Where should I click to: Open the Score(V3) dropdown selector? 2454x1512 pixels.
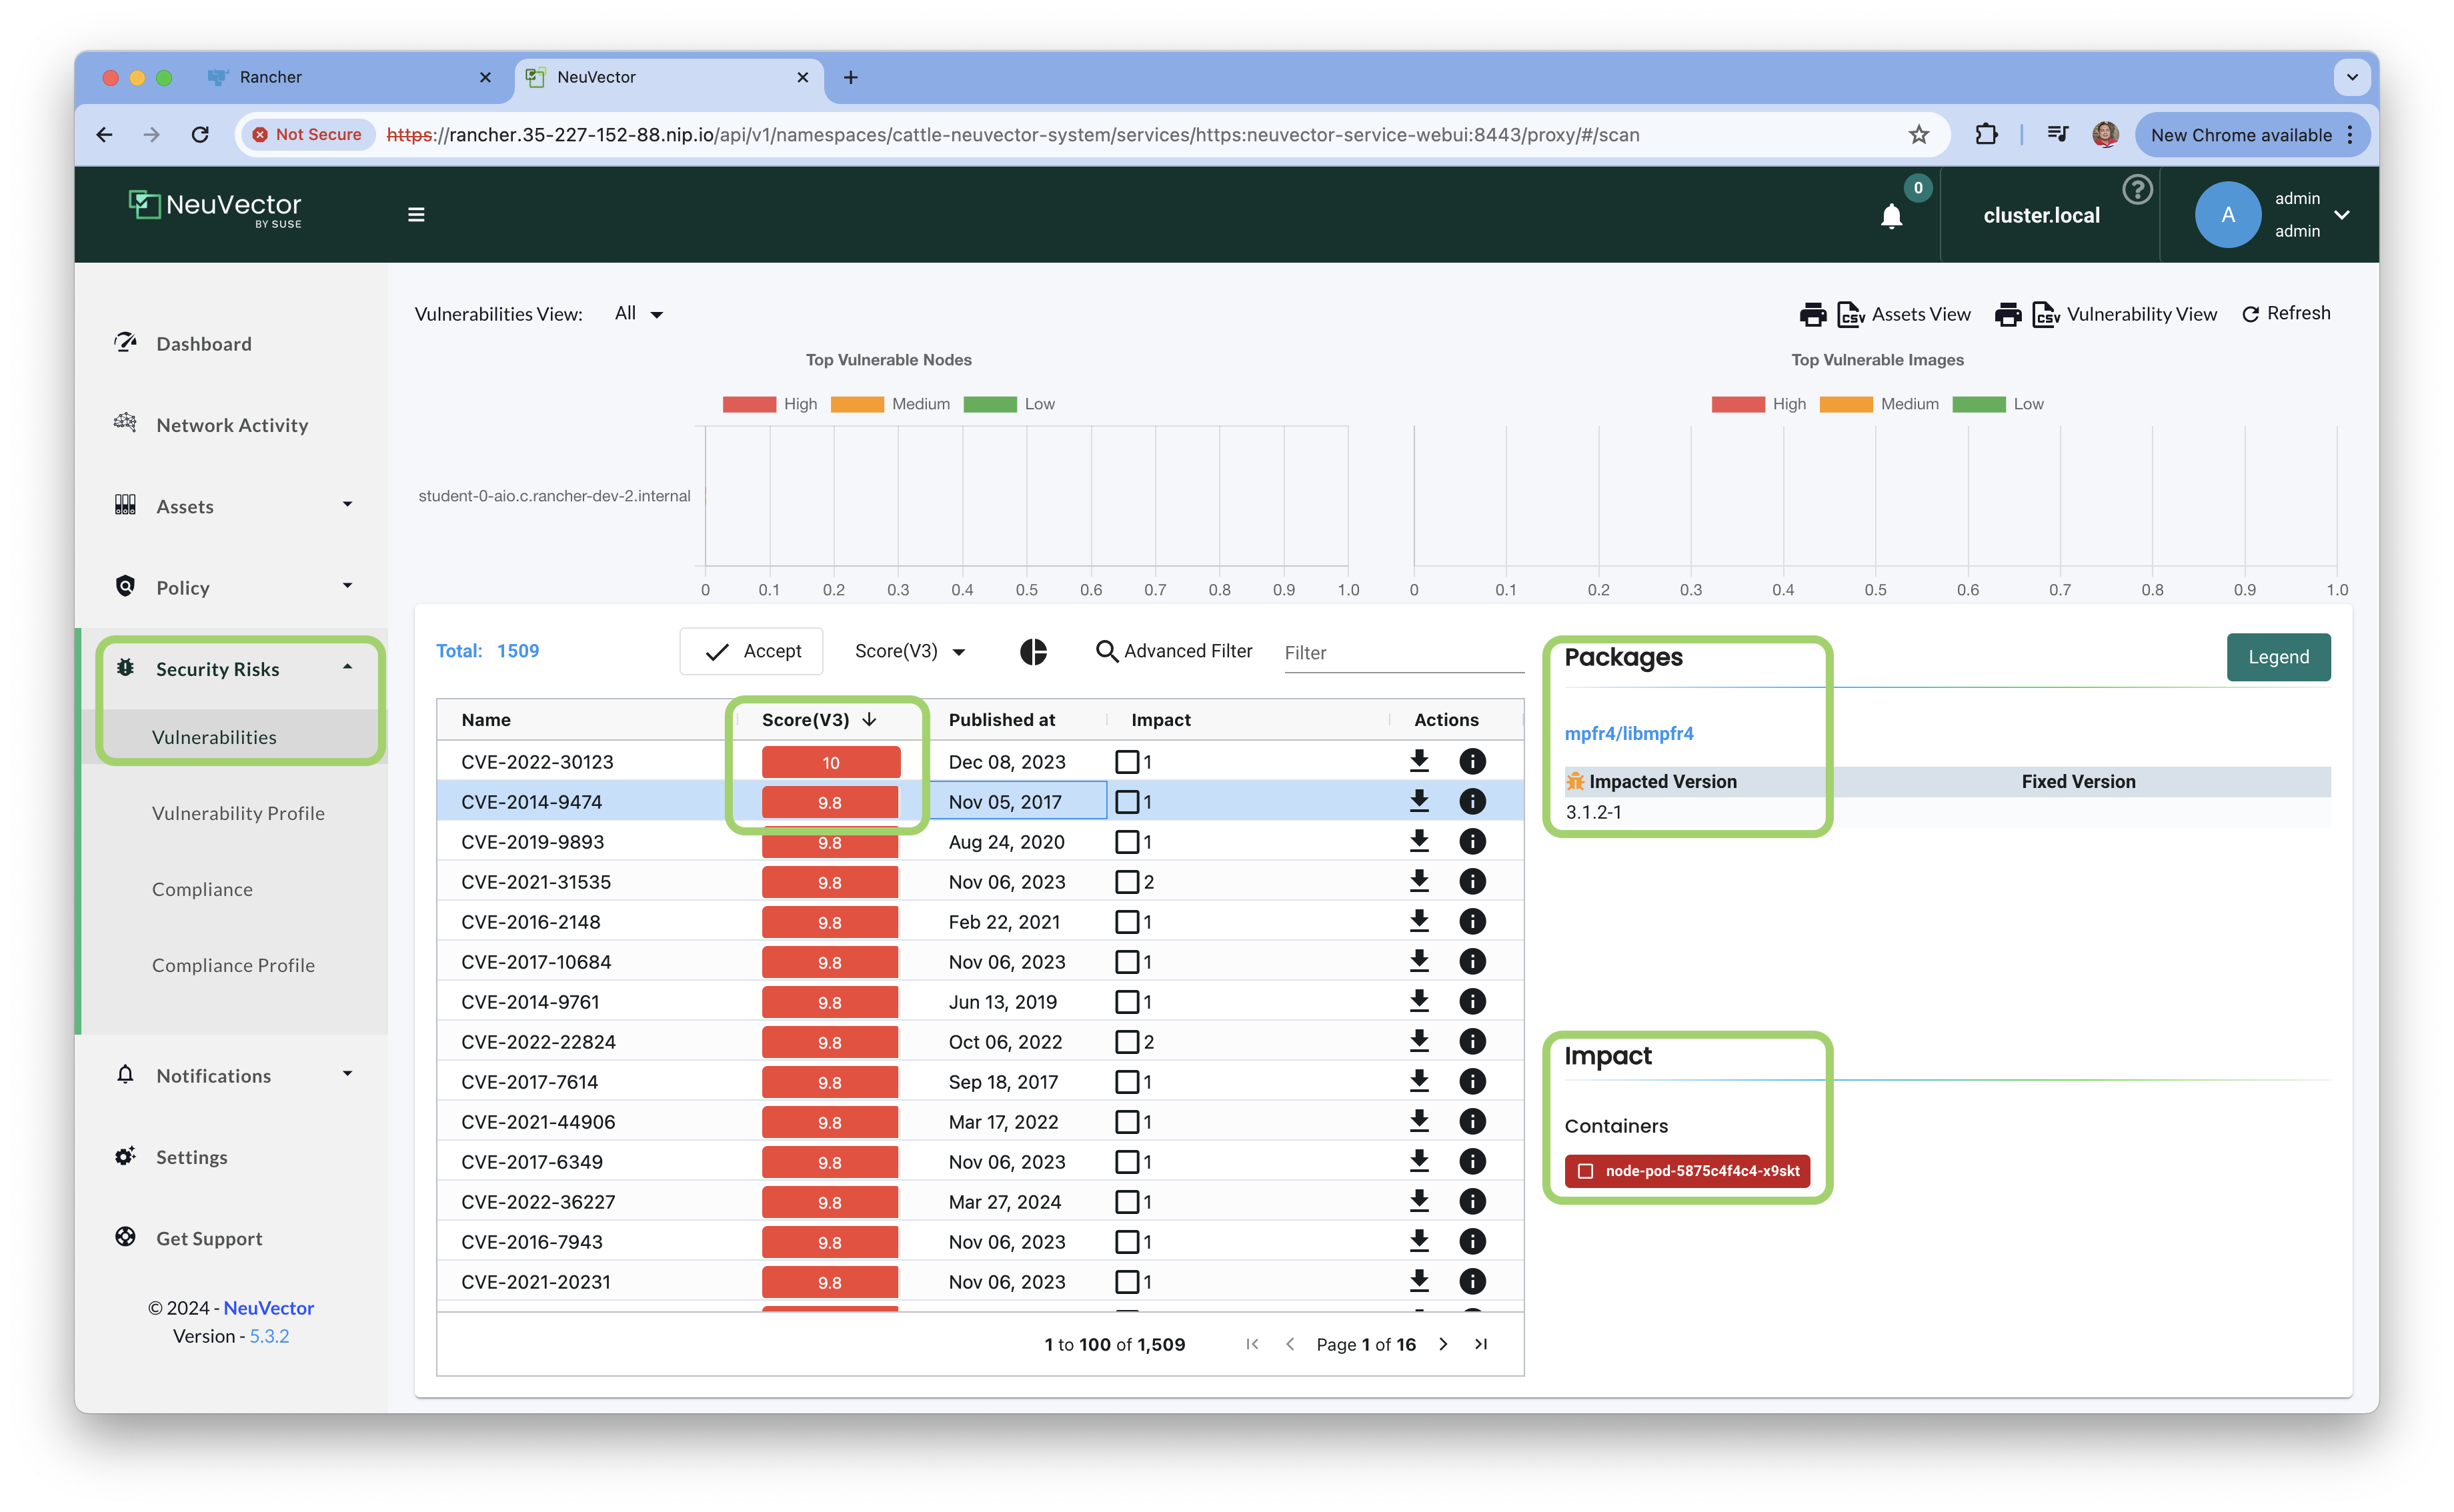click(909, 652)
